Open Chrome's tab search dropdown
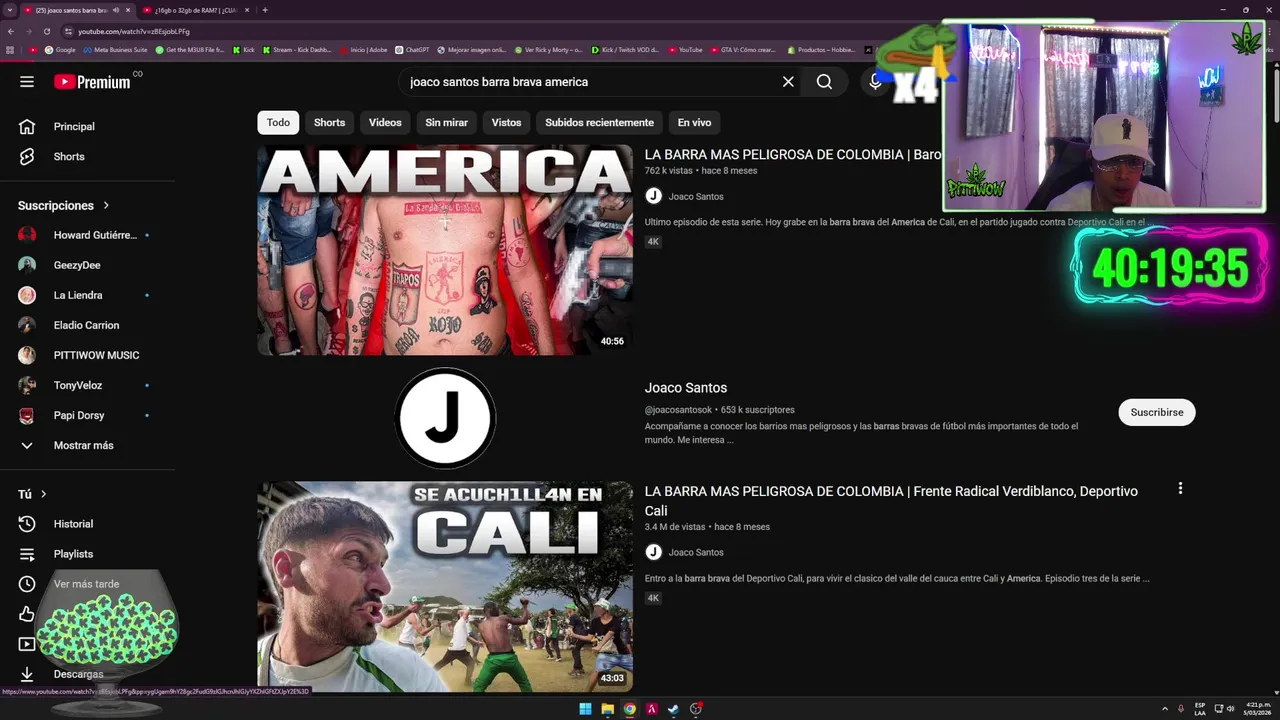 click(10, 10)
